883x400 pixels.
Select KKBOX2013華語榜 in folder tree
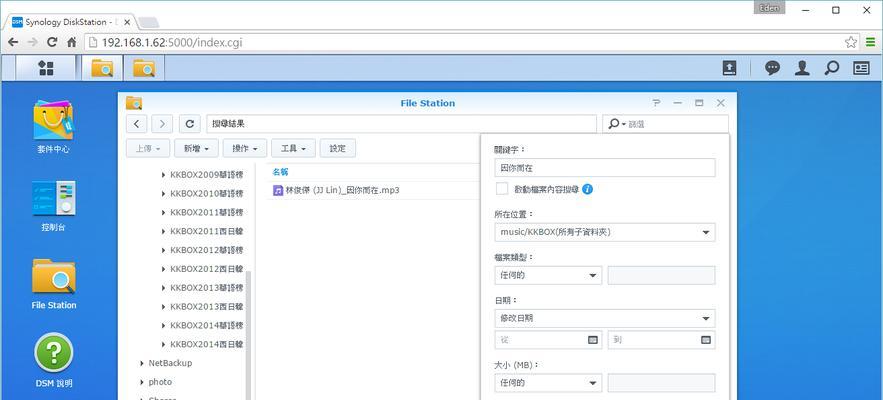coord(207,288)
